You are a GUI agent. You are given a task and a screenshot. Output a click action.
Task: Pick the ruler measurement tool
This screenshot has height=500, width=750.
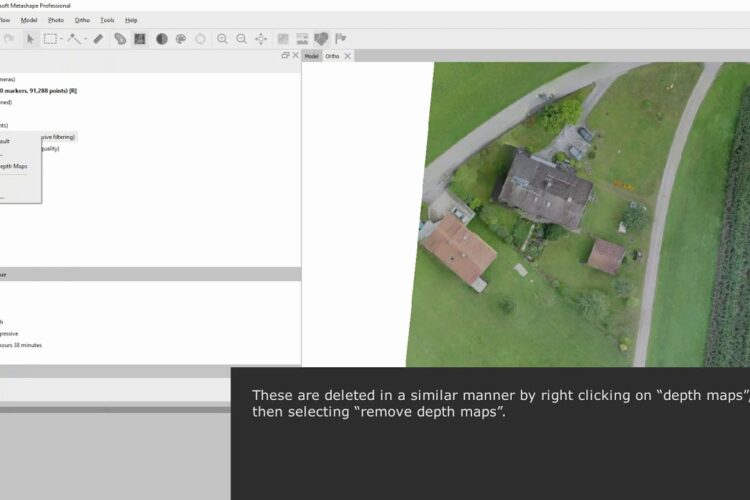pyautogui.click(x=98, y=39)
